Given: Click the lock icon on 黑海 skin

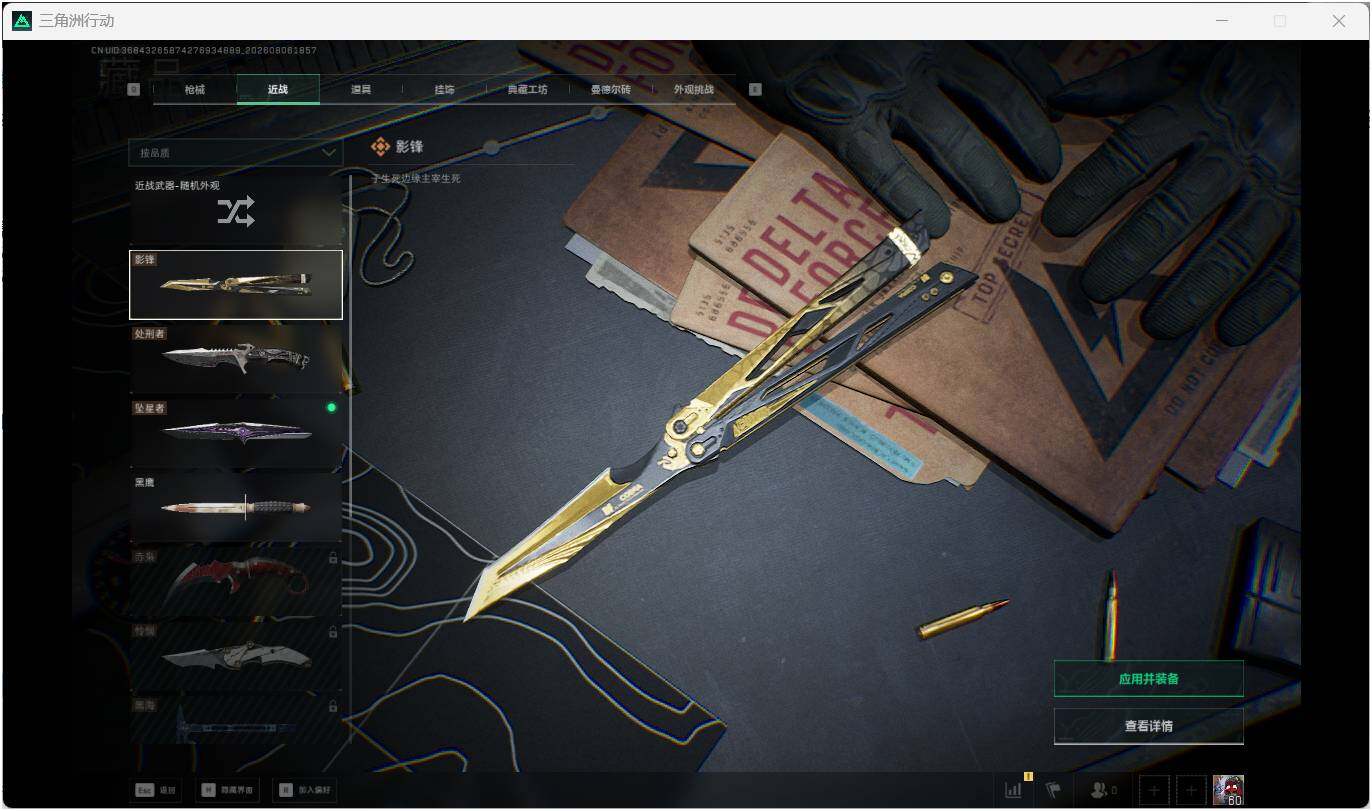Looking at the screenshot, I should (x=333, y=706).
